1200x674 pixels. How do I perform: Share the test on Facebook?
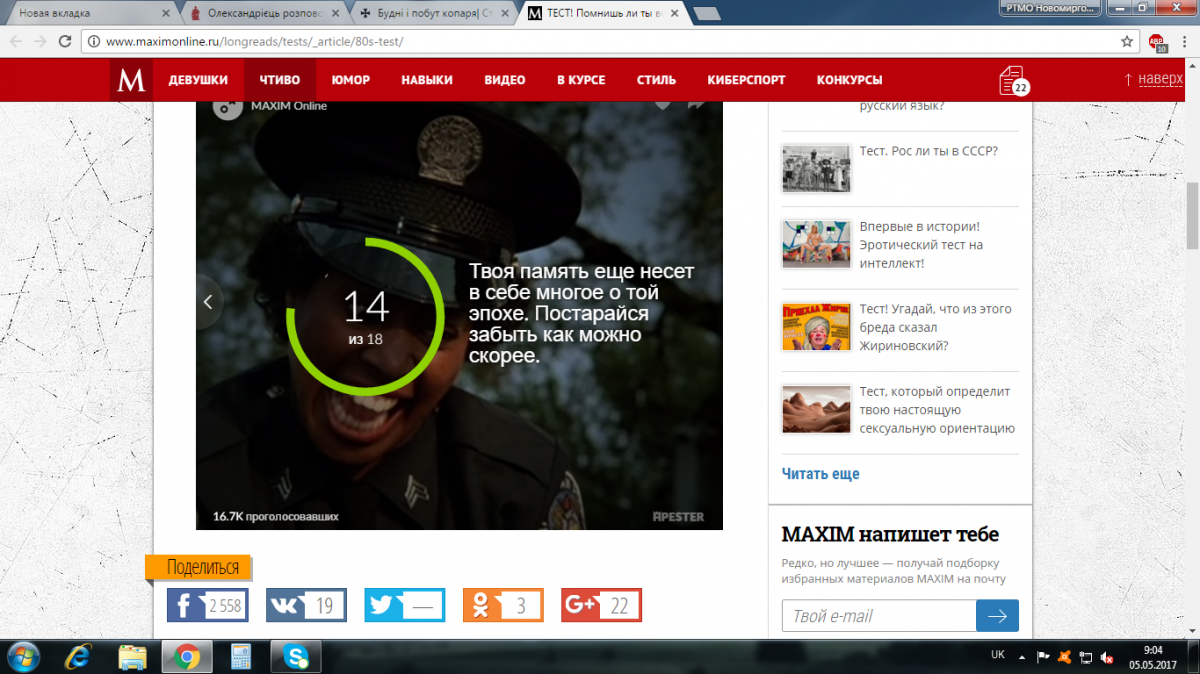(207, 605)
